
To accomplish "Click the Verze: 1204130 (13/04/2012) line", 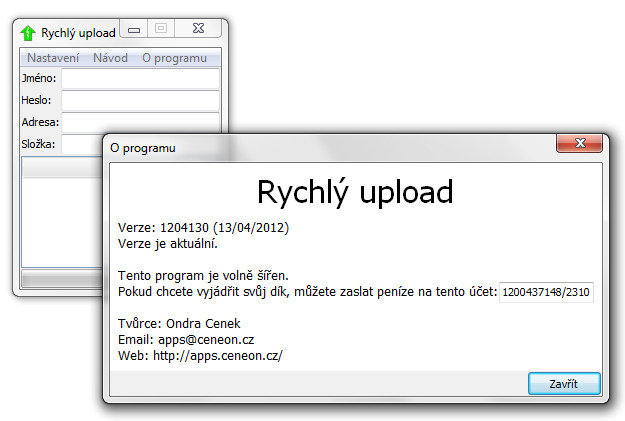I will coord(203,228).
